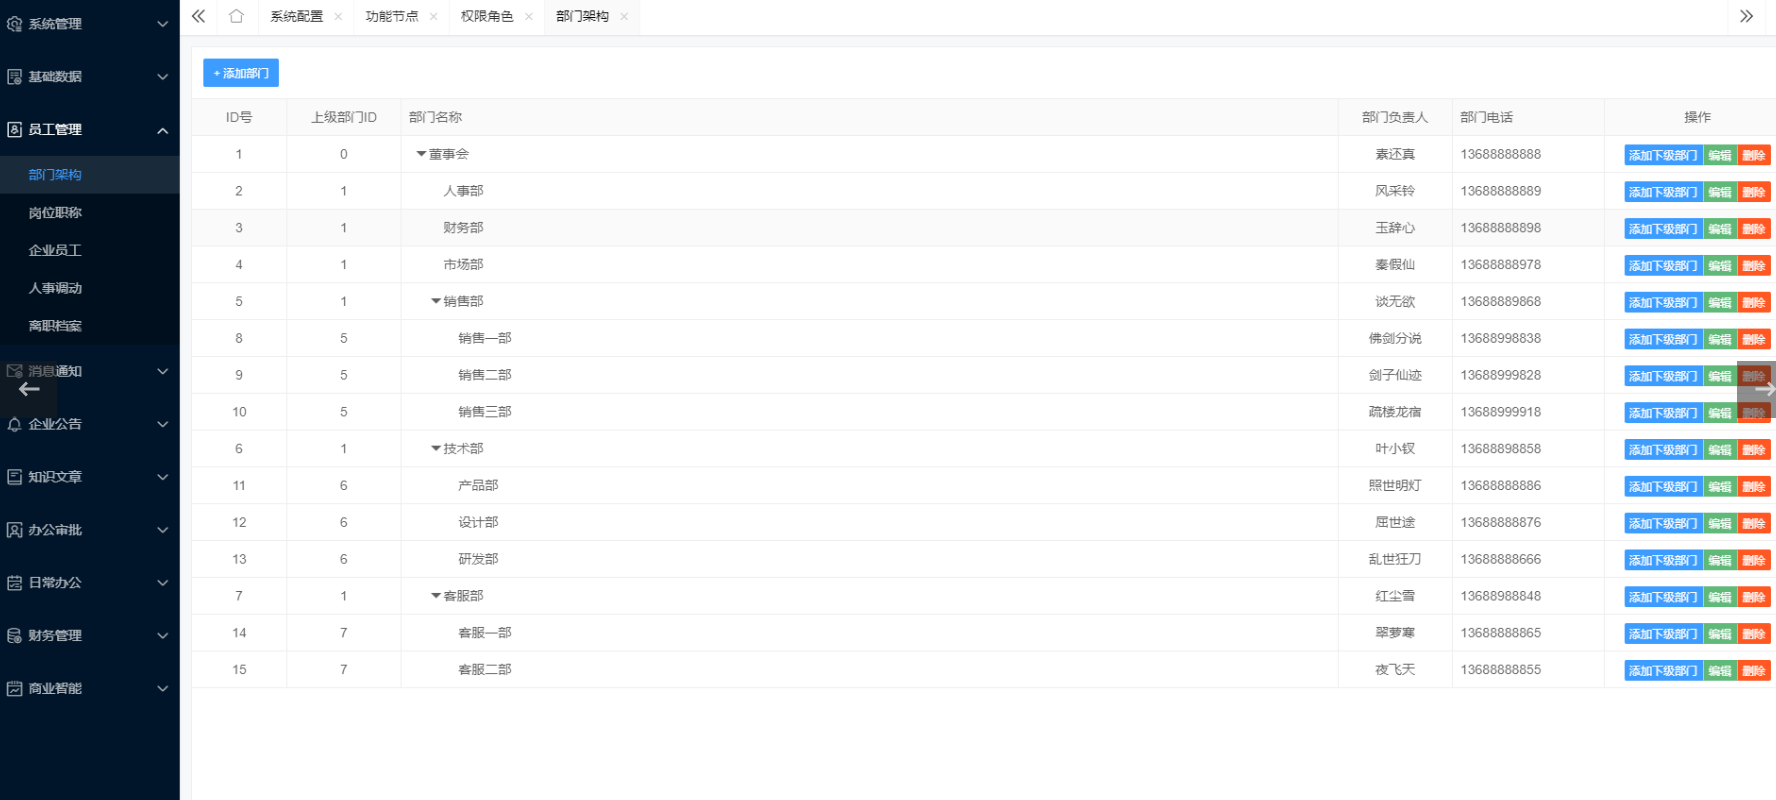Go to home via the house icon
The image size is (1776, 800).
[x=236, y=16]
